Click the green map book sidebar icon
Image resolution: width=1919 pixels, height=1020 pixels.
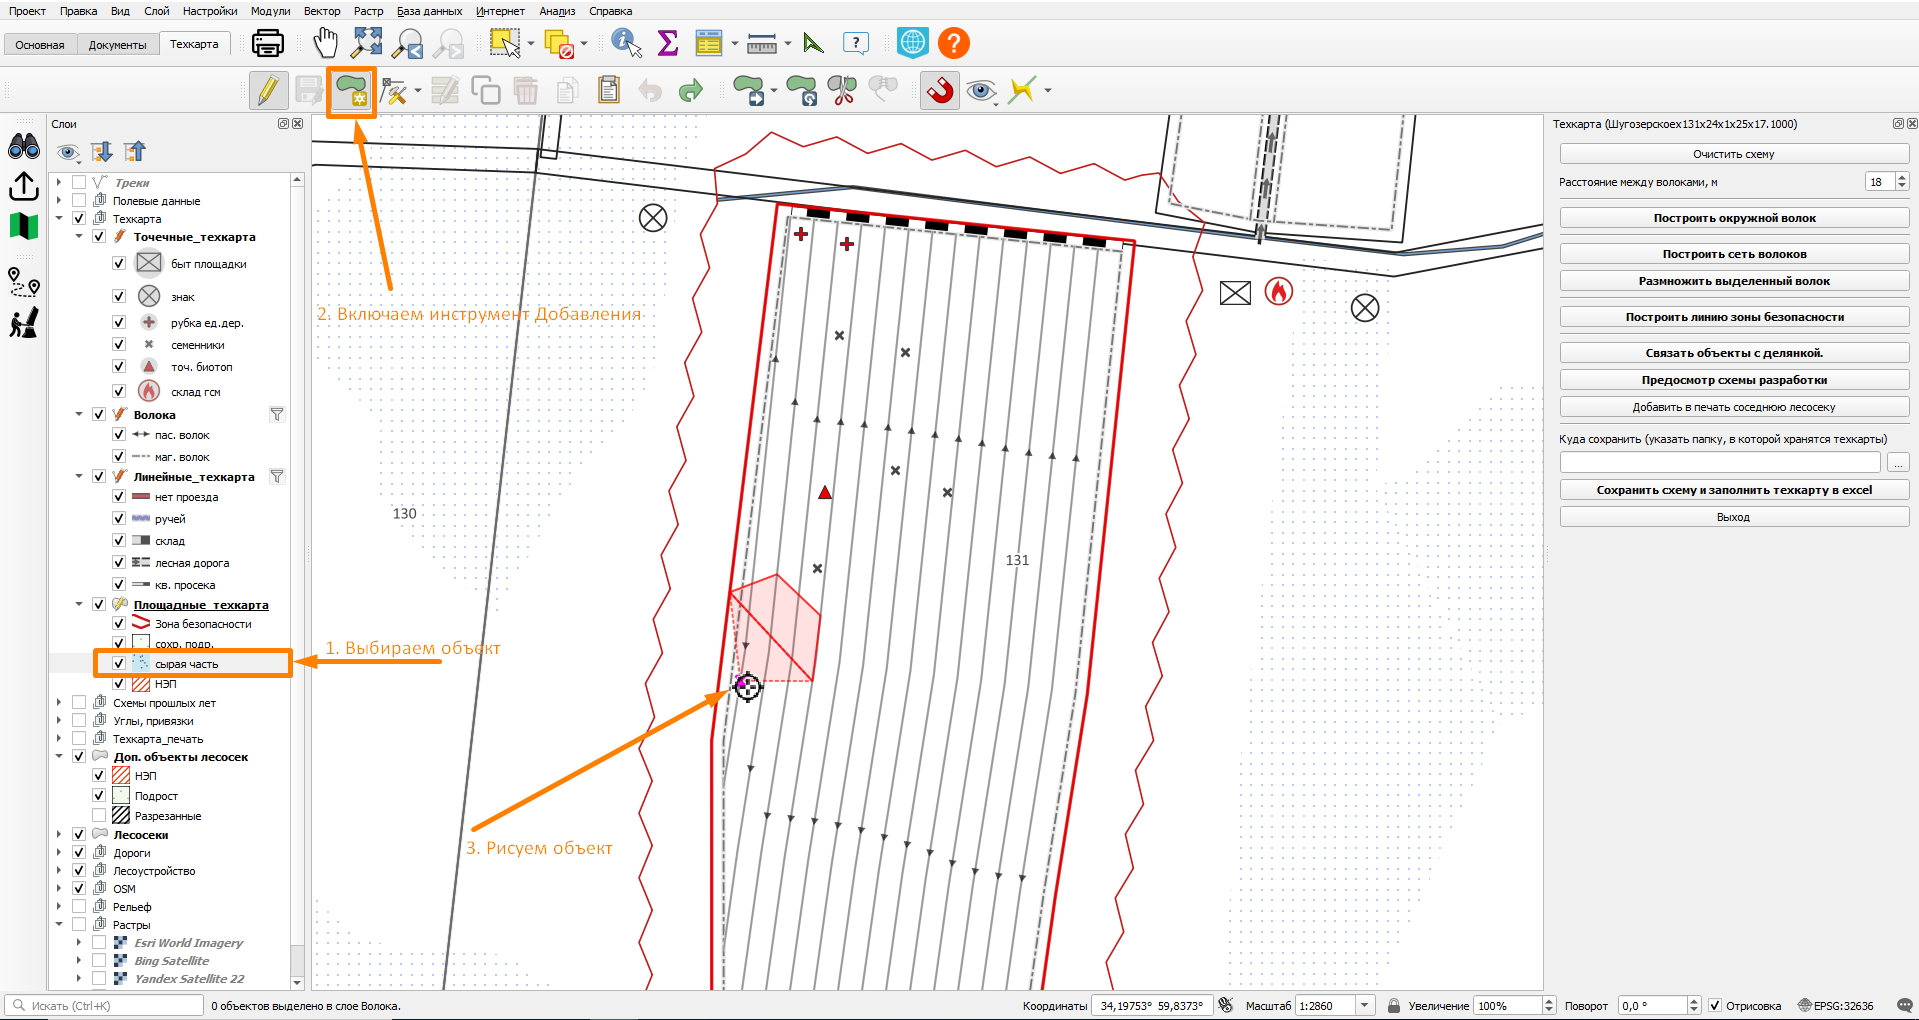24,226
